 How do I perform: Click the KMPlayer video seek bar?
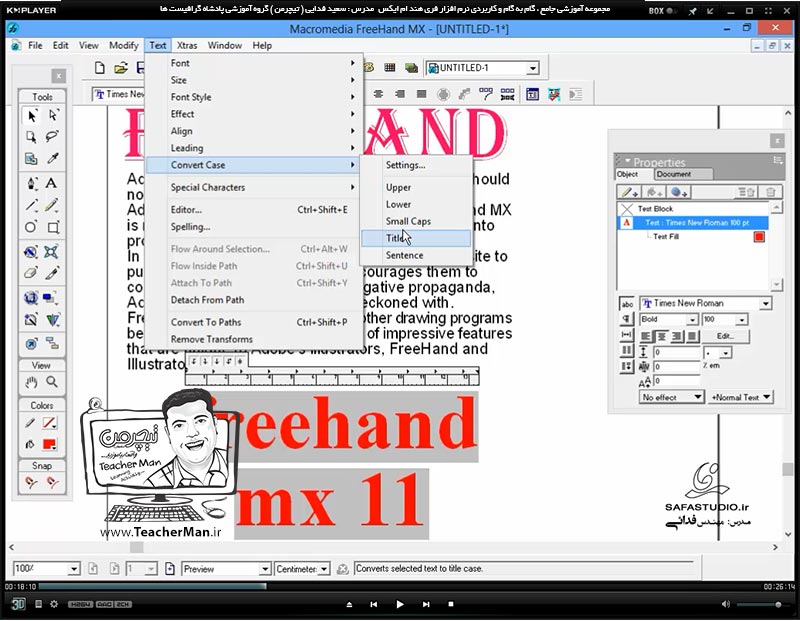[x=399, y=586]
